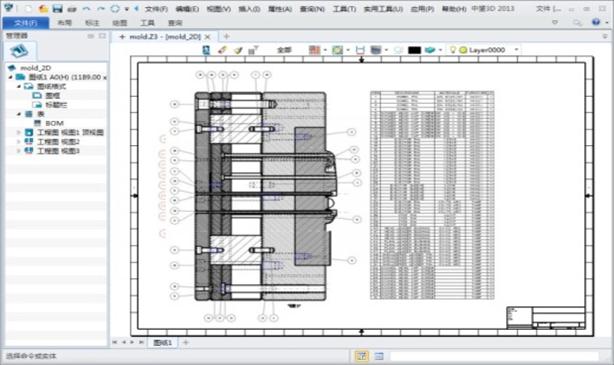The image size is (614, 365).
Task: Open the 帮助(H) menu
Action: [x=454, y=9]
